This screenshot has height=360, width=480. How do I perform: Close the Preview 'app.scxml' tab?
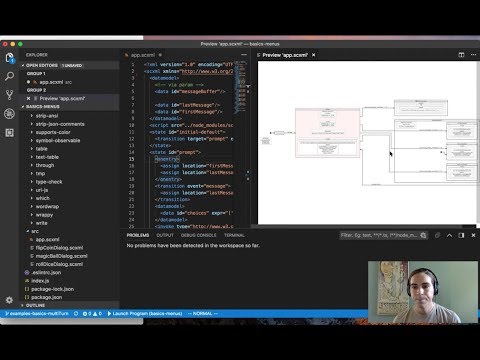[314, 55]
